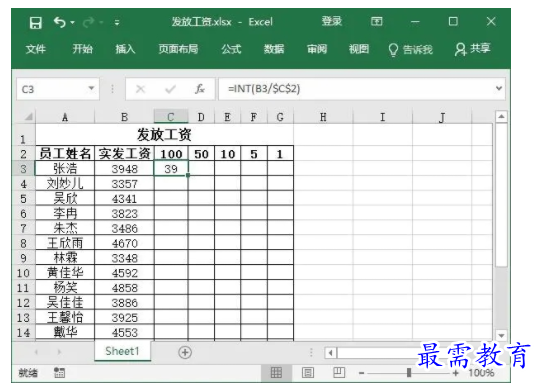The width and height of the screenshot is (539, 387).
Task: Expand the formula bar with the chevron
Action: 499,89
